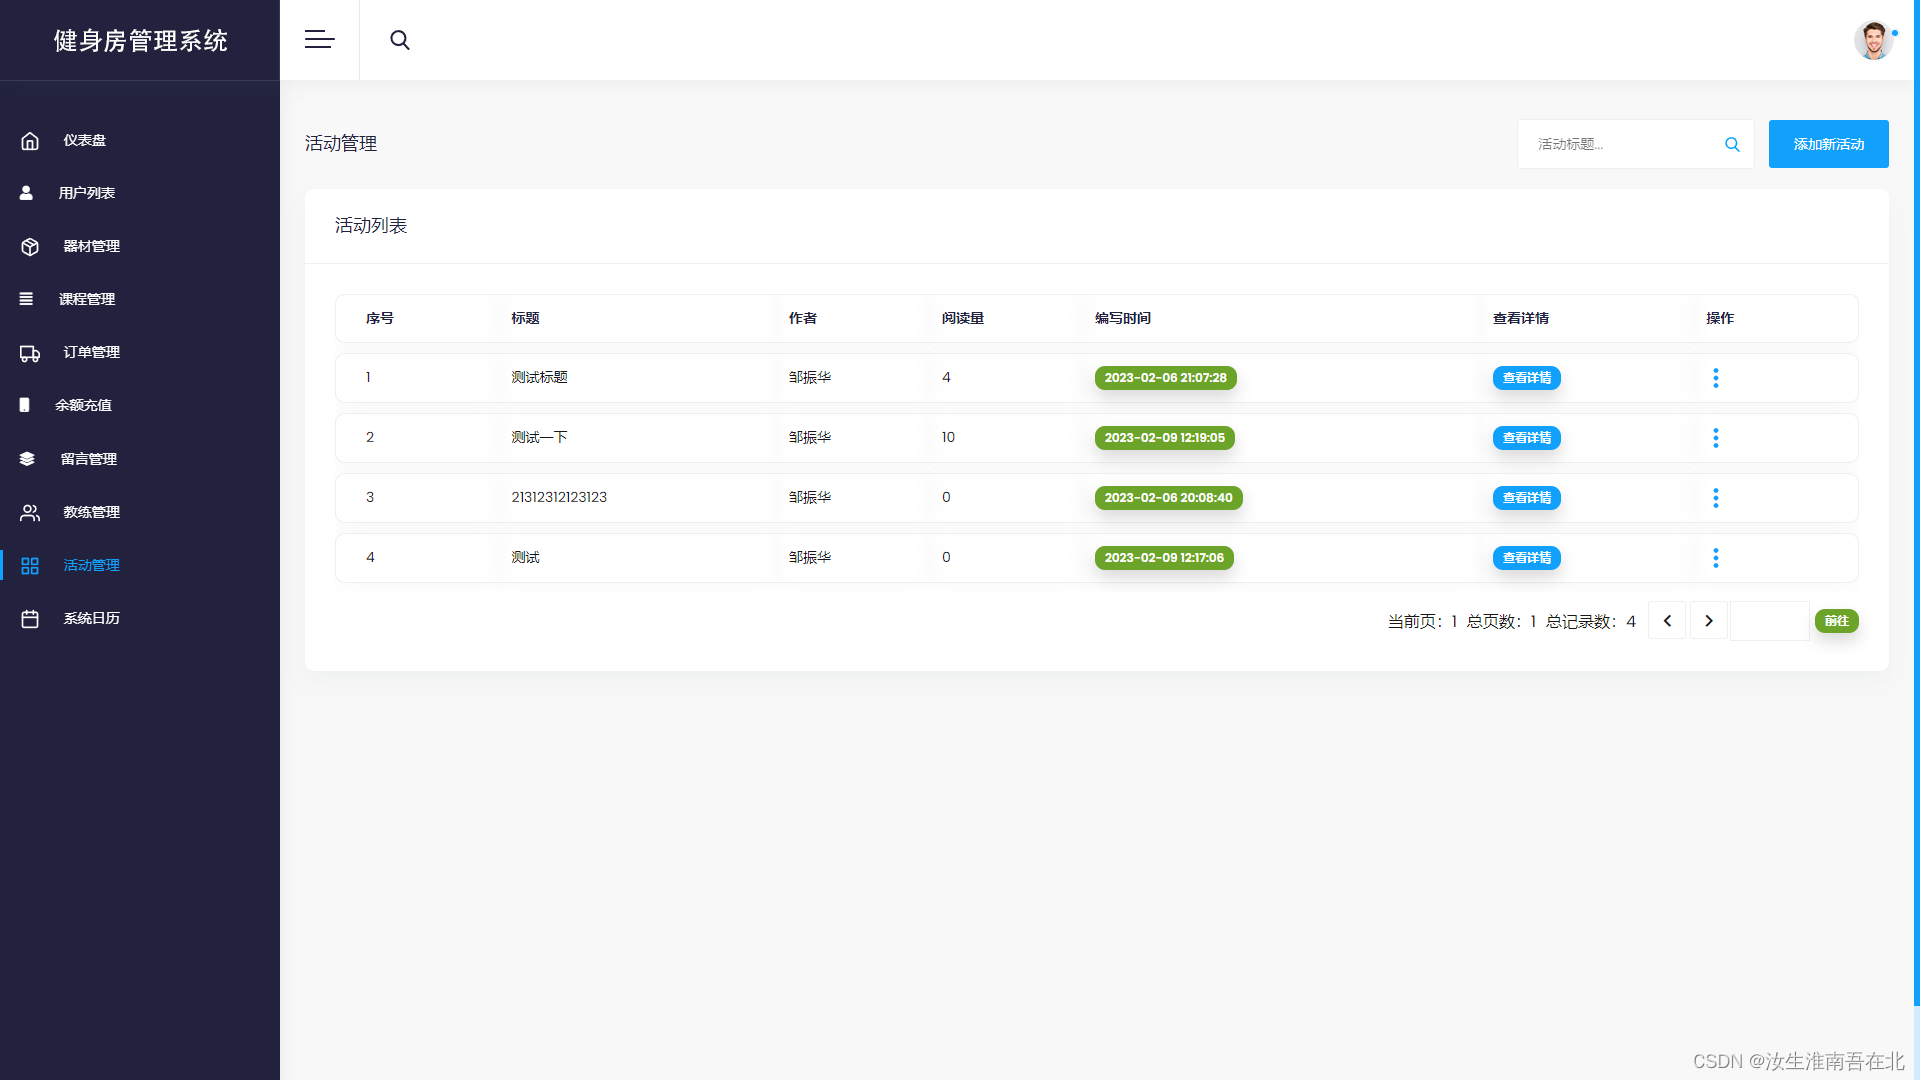The width and height of the screenshot is (1920, 1080).
Task: Click the page number input beside 前往
Action: 1769,621
